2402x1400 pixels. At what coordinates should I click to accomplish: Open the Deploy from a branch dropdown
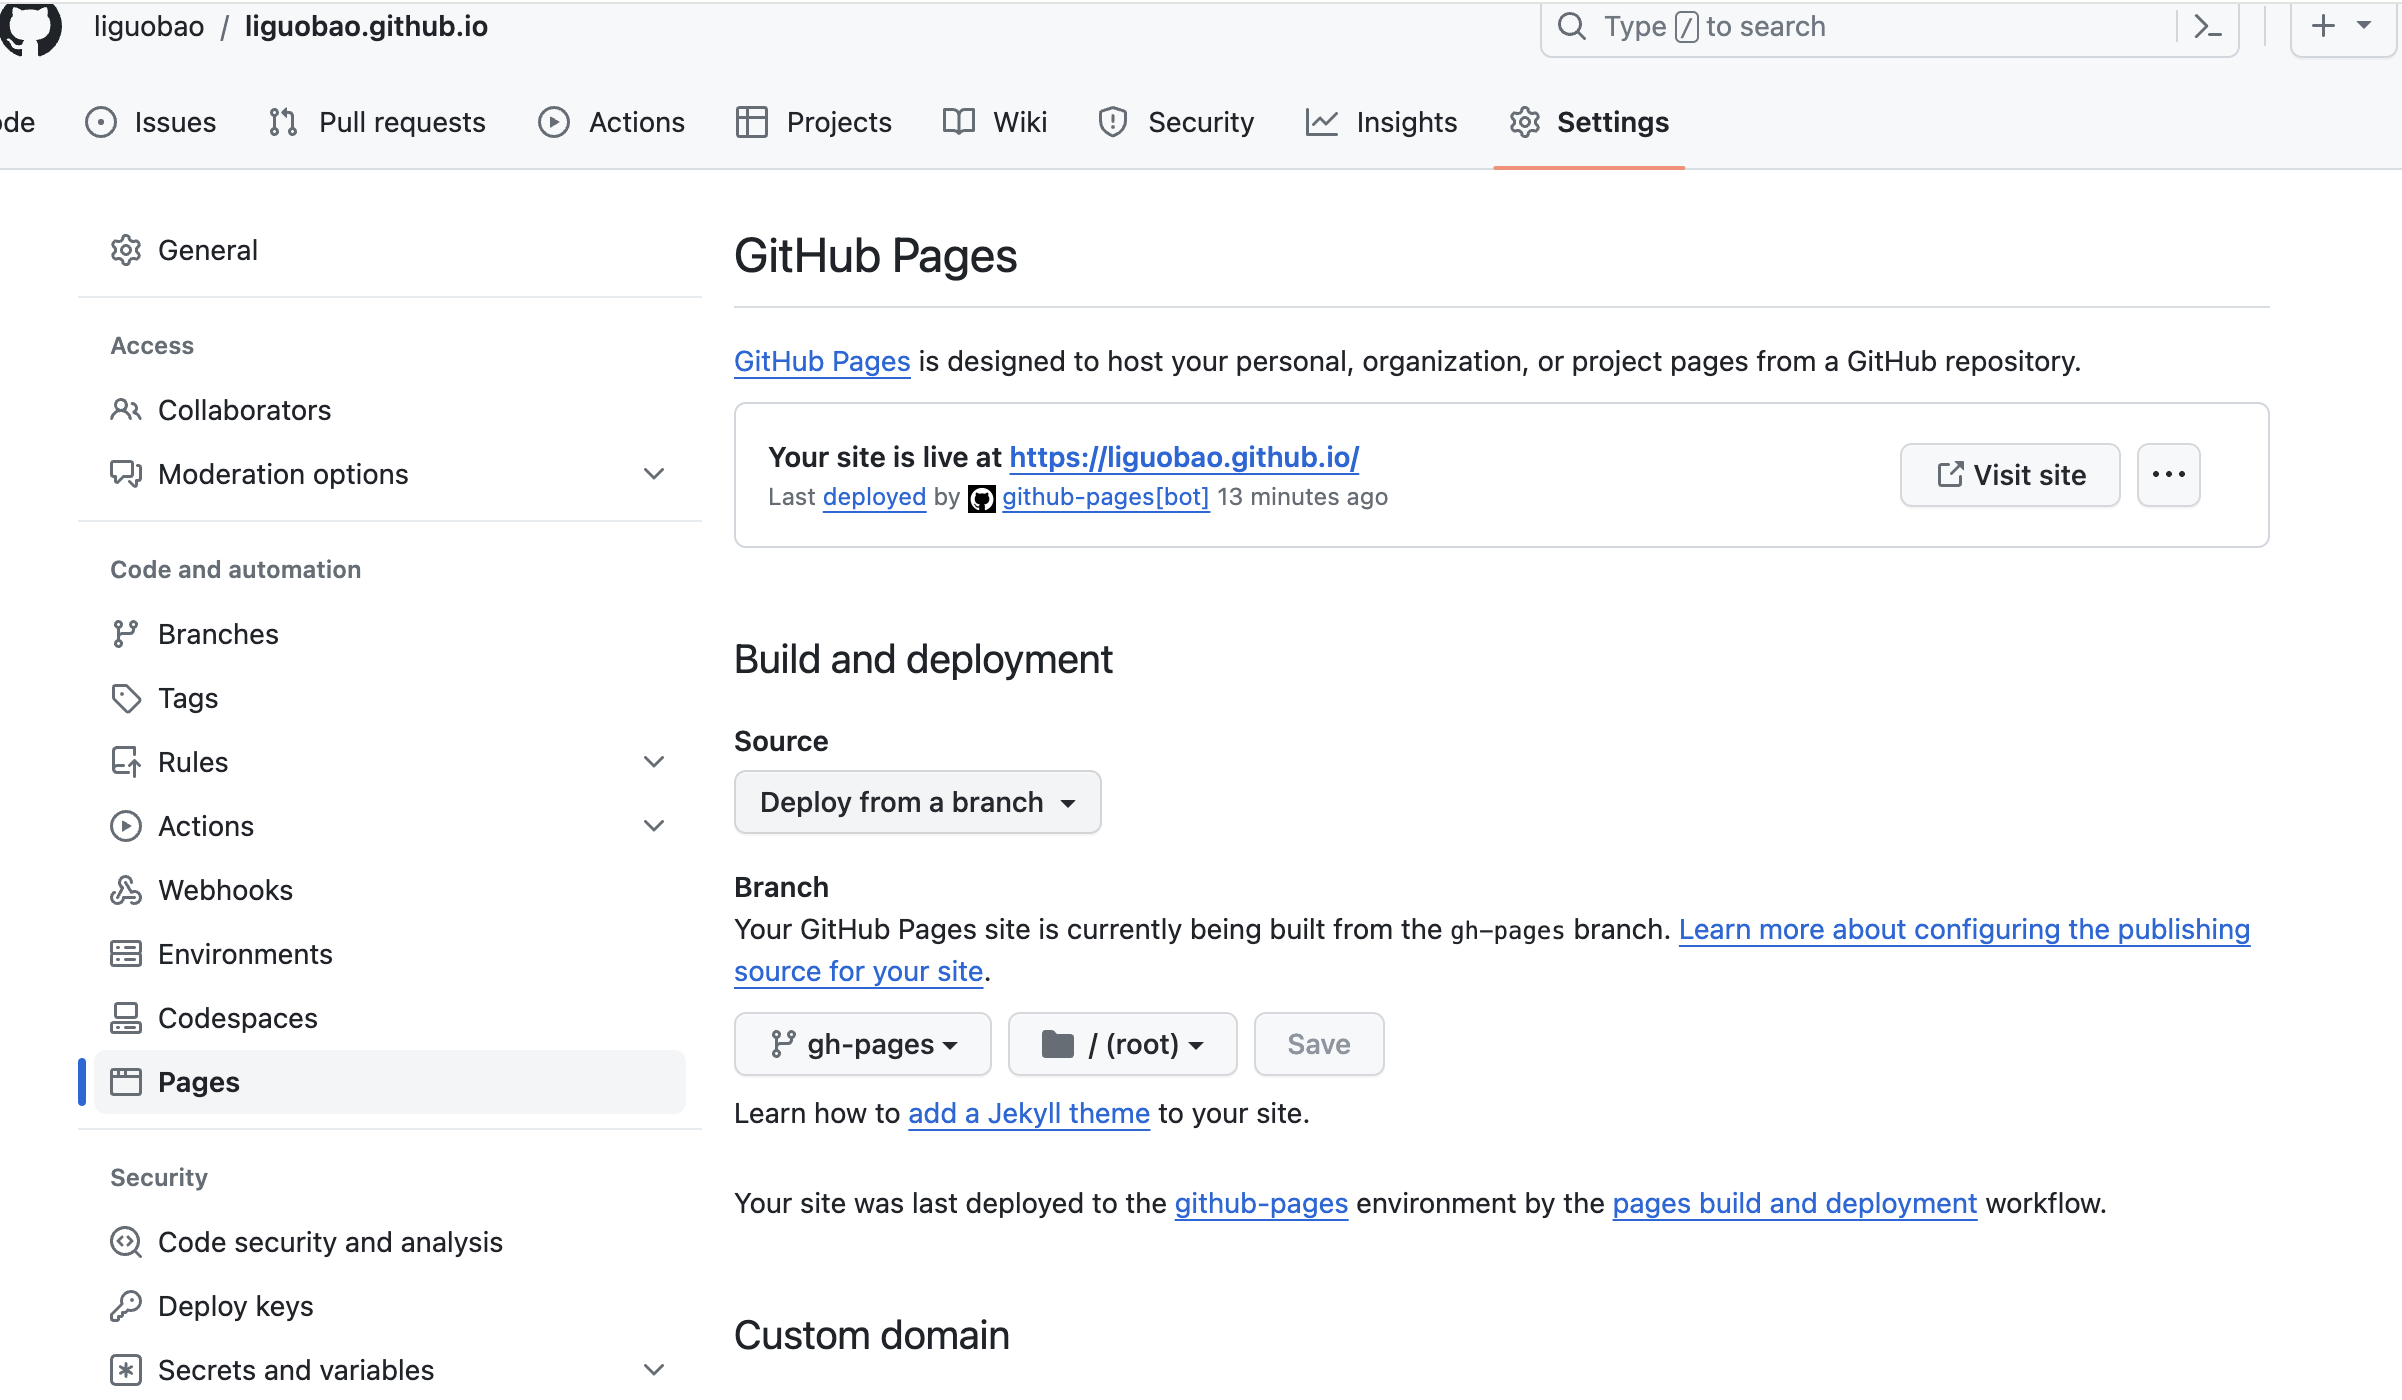(x=917, y=802)
